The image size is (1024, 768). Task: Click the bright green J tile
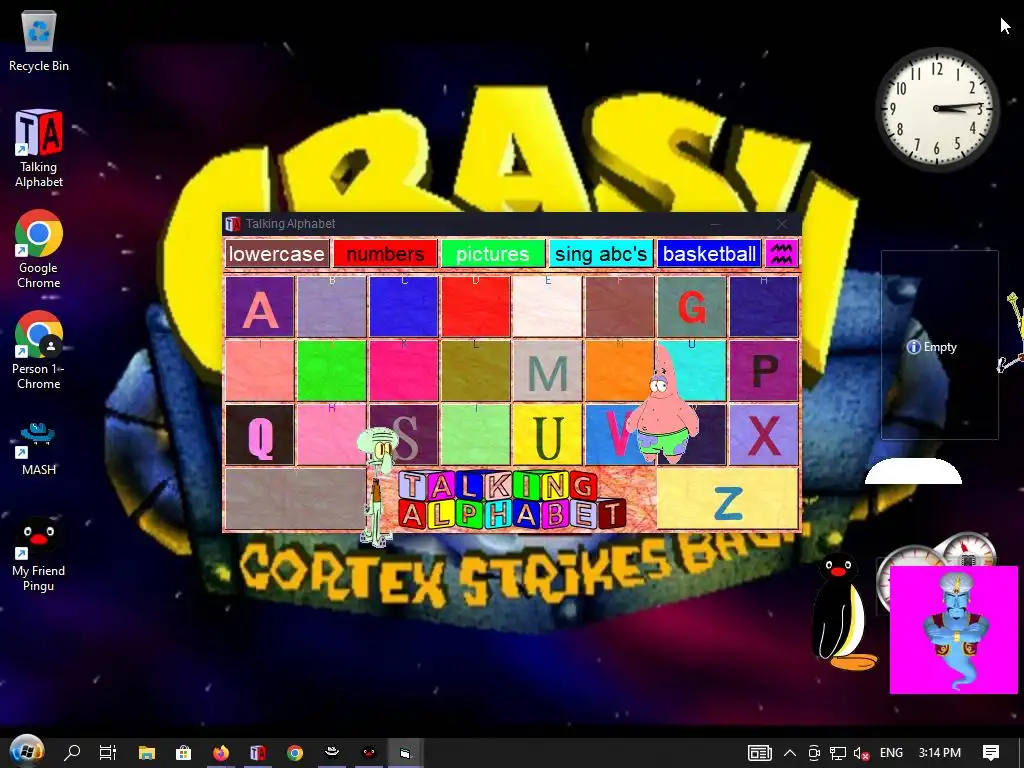pyautogui.click(x=331, y=370)
